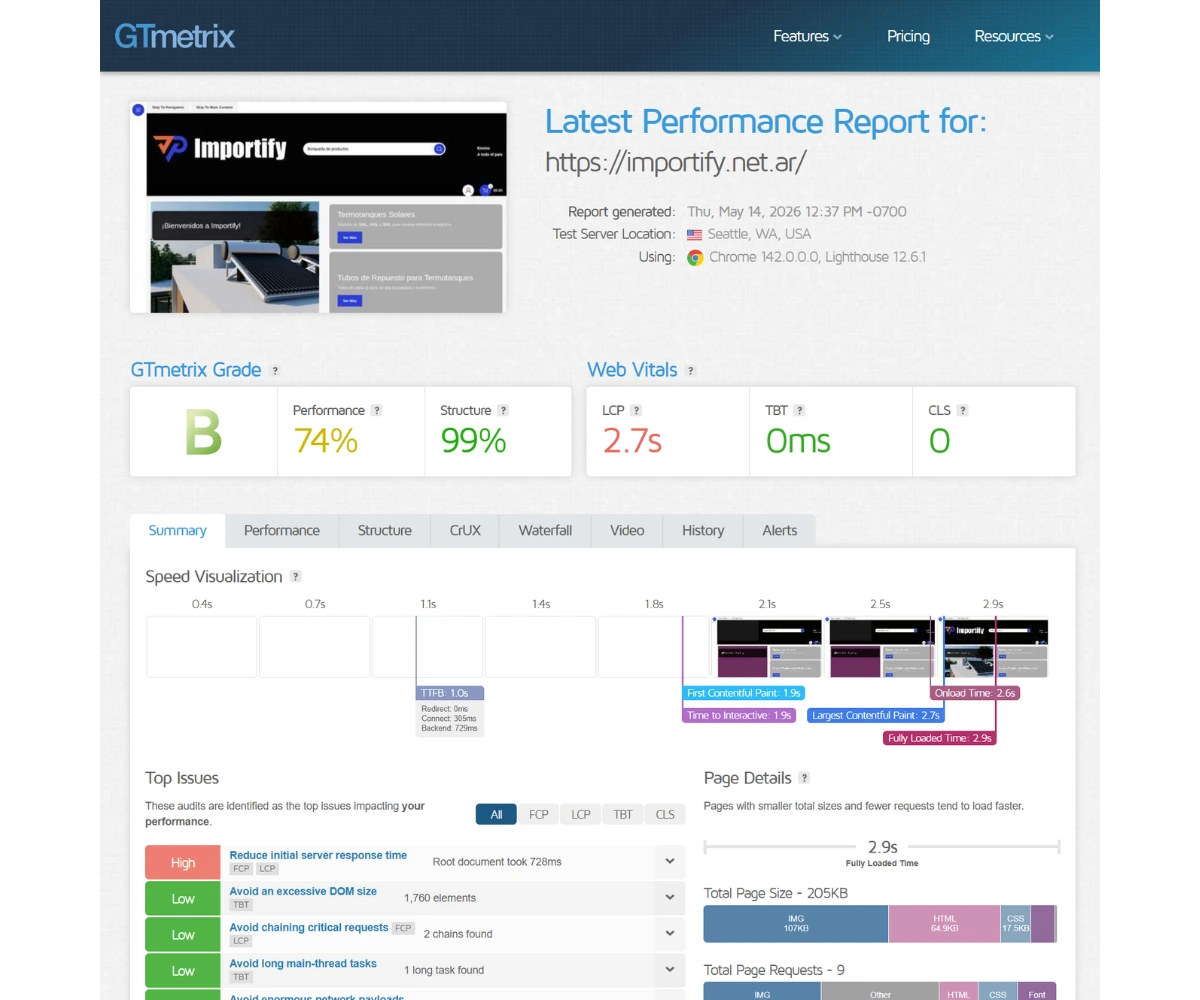This screenshot has width=1200, height=1000.
Task: Click the High priority badge
Action: tap(183, 862)
